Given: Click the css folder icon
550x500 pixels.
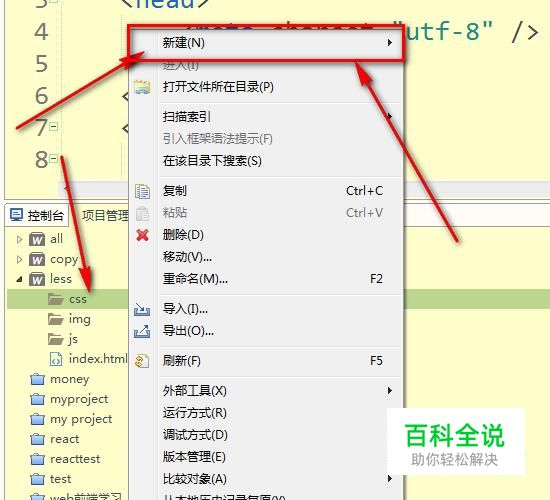Looking at the screenshot, I should (56, 299).
